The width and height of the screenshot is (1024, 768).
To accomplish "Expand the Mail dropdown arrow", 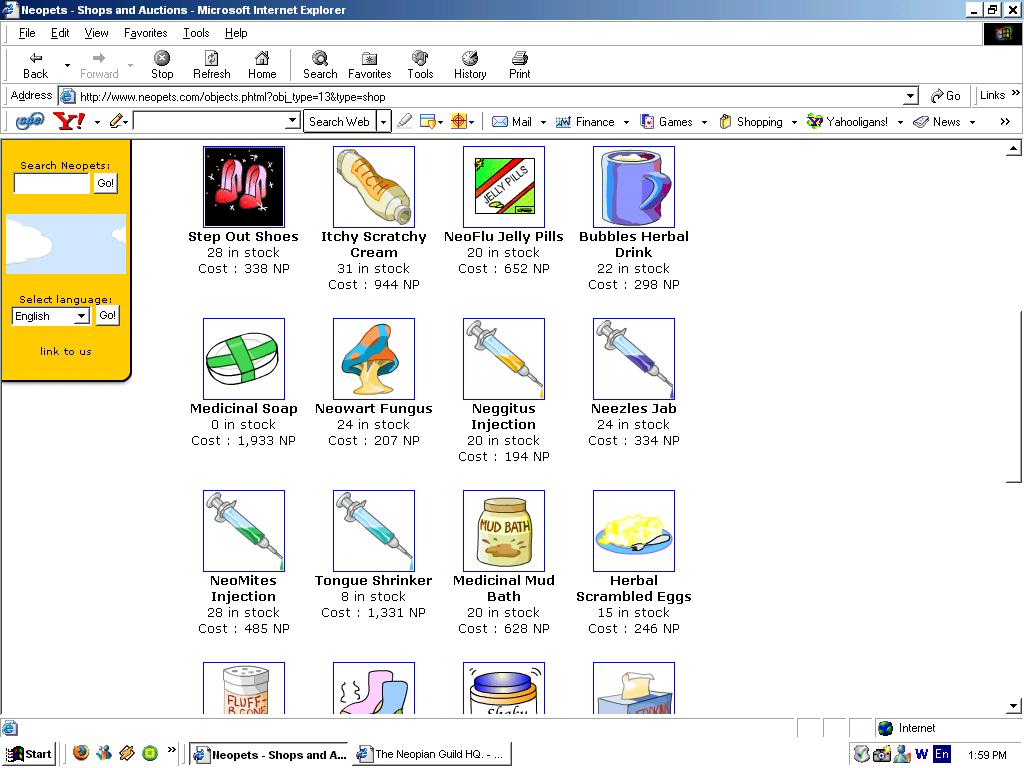I will pyautogui.click(x=543, y=122).
